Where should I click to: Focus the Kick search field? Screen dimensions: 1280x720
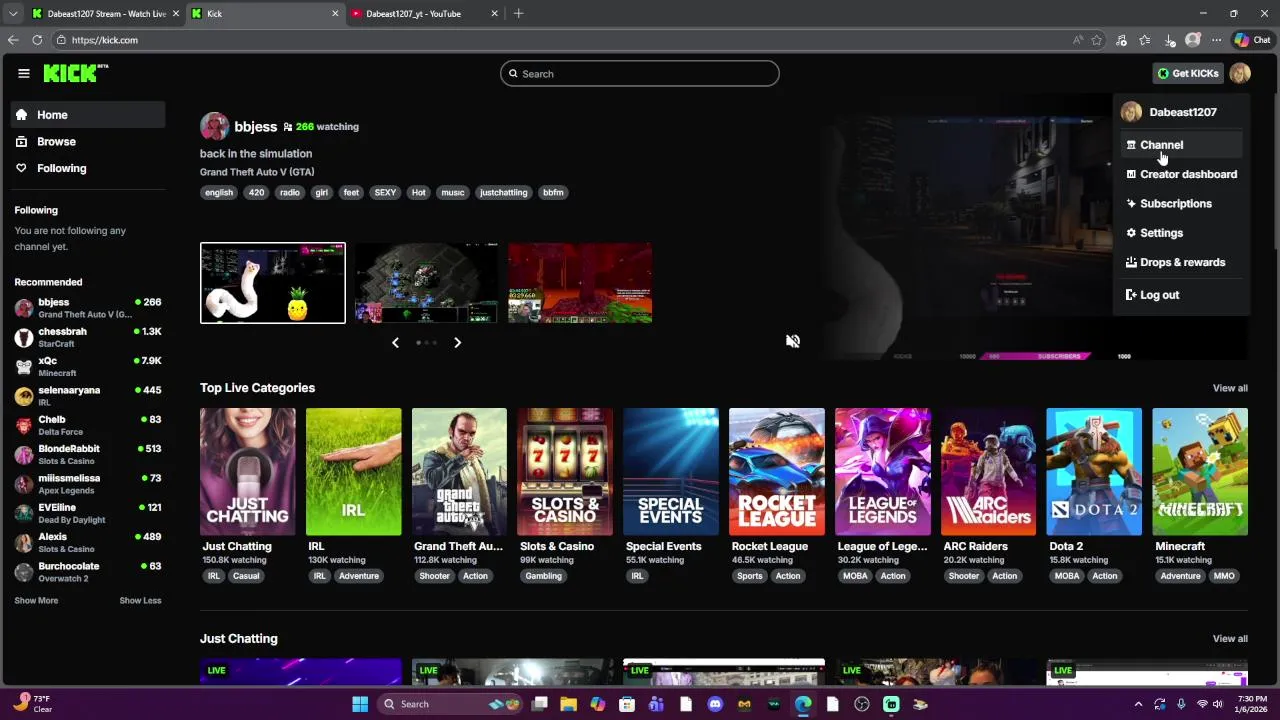click(640, 73)
